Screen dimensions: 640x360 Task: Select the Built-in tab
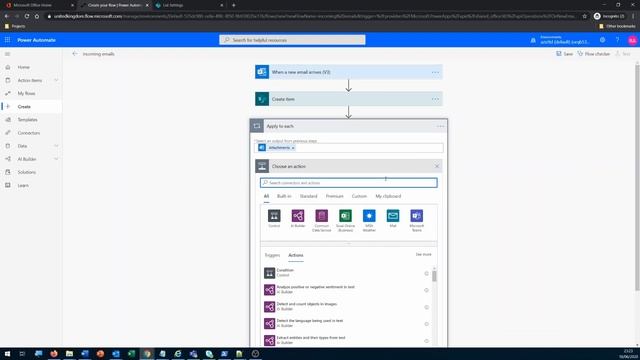tap(284, 196)
